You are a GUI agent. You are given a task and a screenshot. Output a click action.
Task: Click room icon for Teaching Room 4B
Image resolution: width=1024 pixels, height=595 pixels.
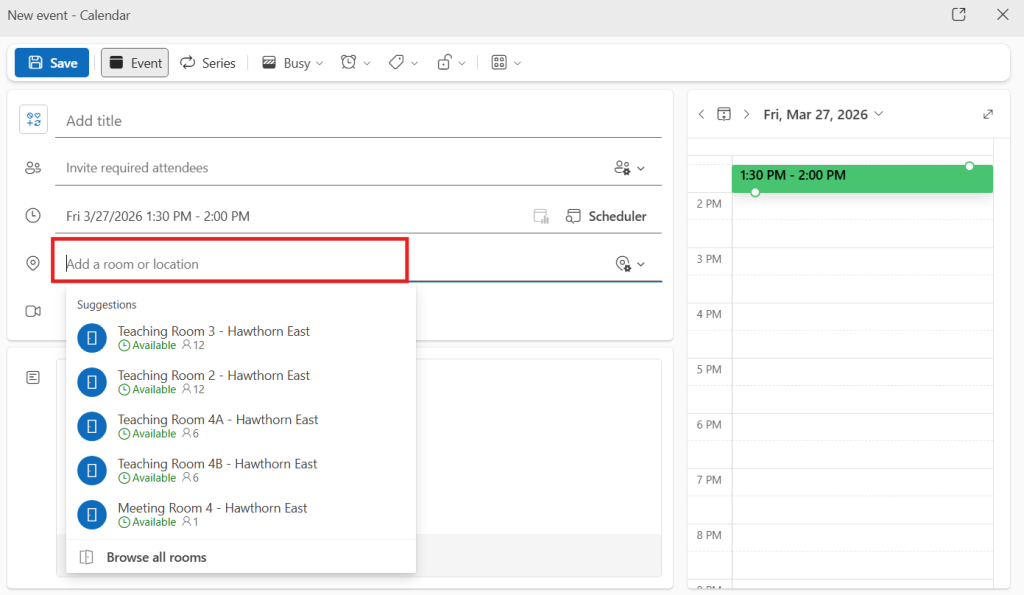(x=92, y=470)
